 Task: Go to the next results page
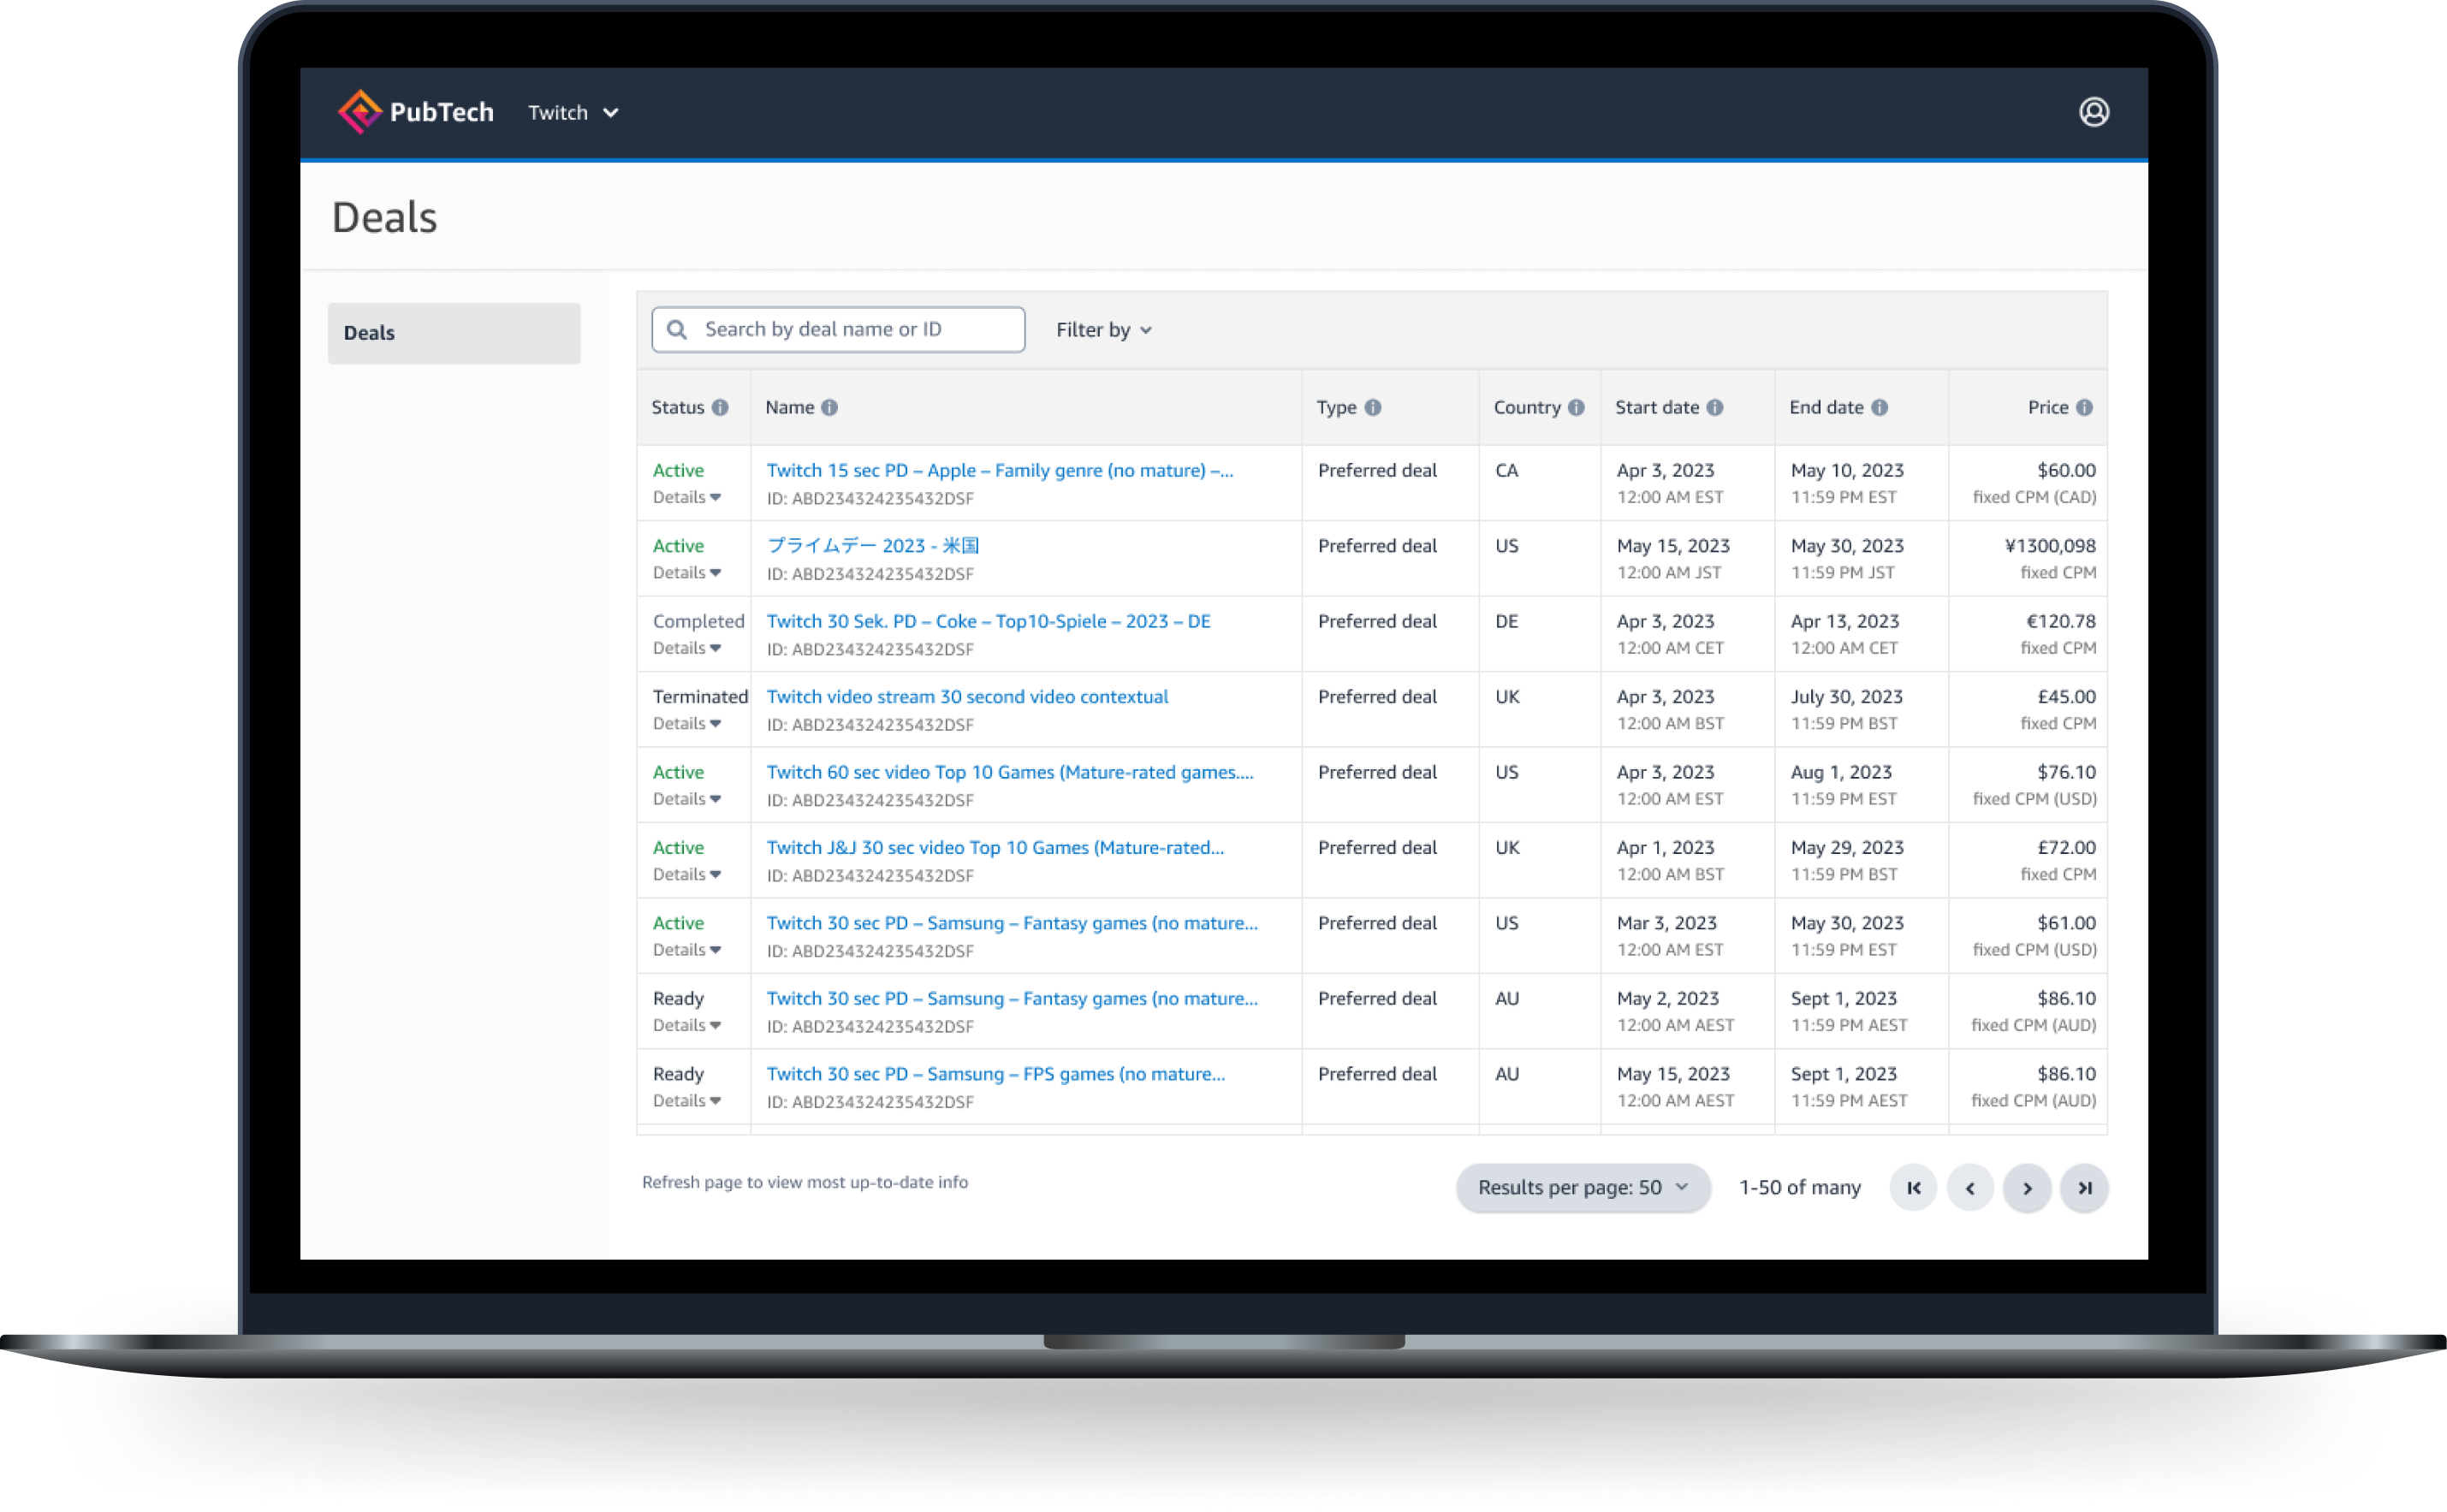(2027, 1188)
